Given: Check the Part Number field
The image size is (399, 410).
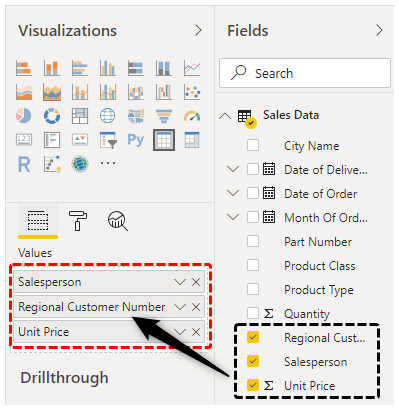Looking at the screenshot, I should (253, 241).
